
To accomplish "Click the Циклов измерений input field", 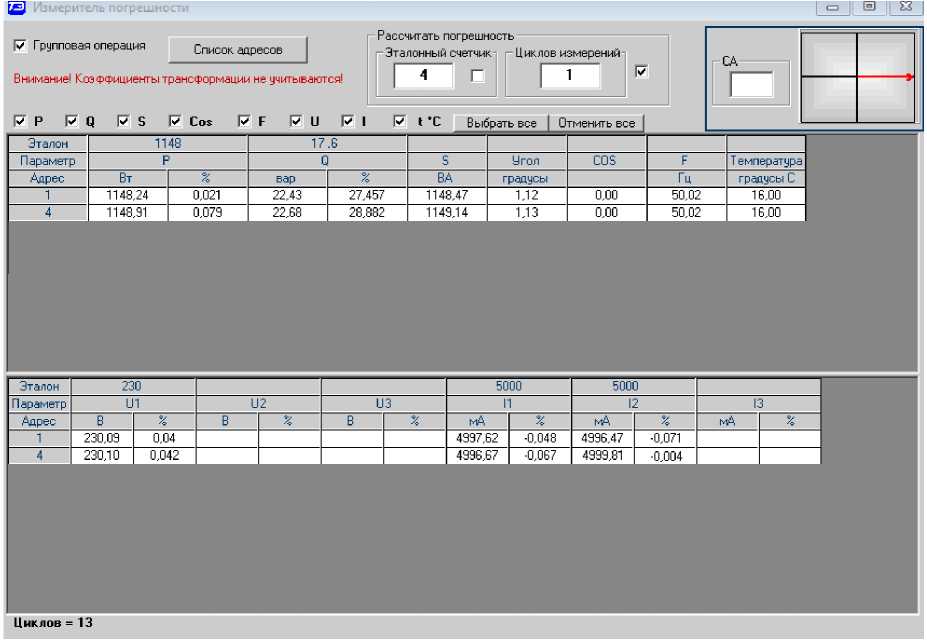I will coord(570,76).
